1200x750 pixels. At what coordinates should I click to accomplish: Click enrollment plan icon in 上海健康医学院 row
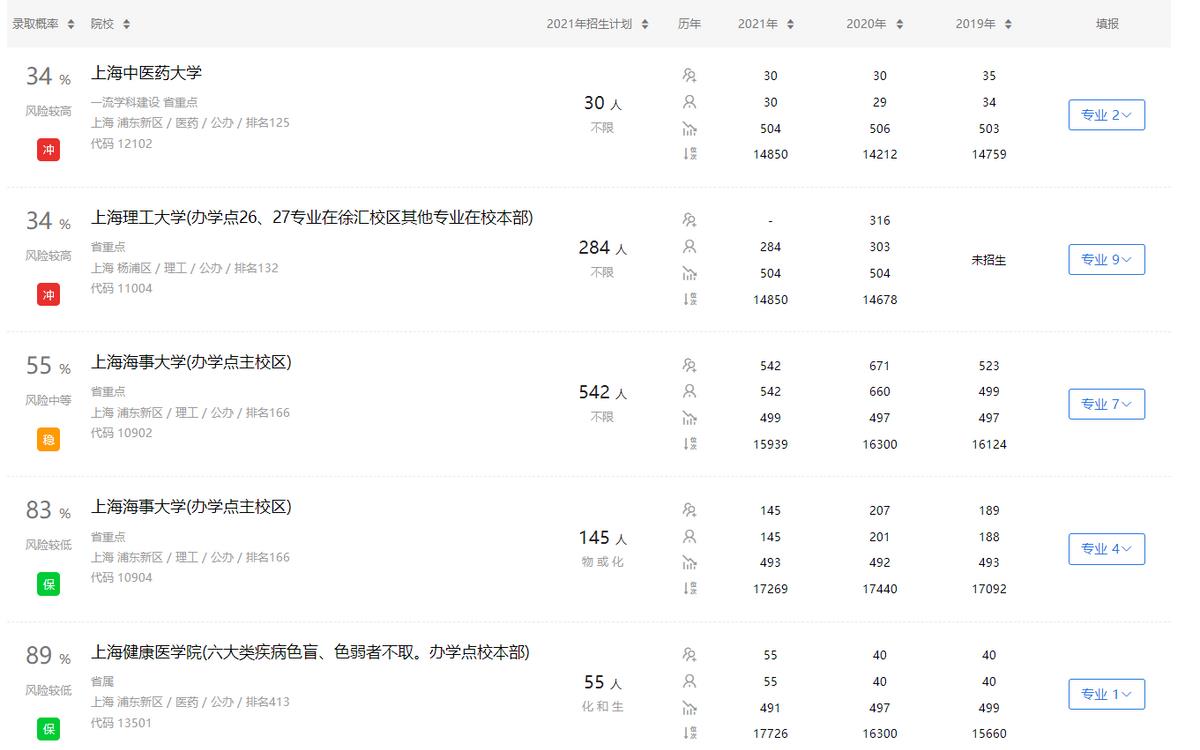[x=689, y=655]
